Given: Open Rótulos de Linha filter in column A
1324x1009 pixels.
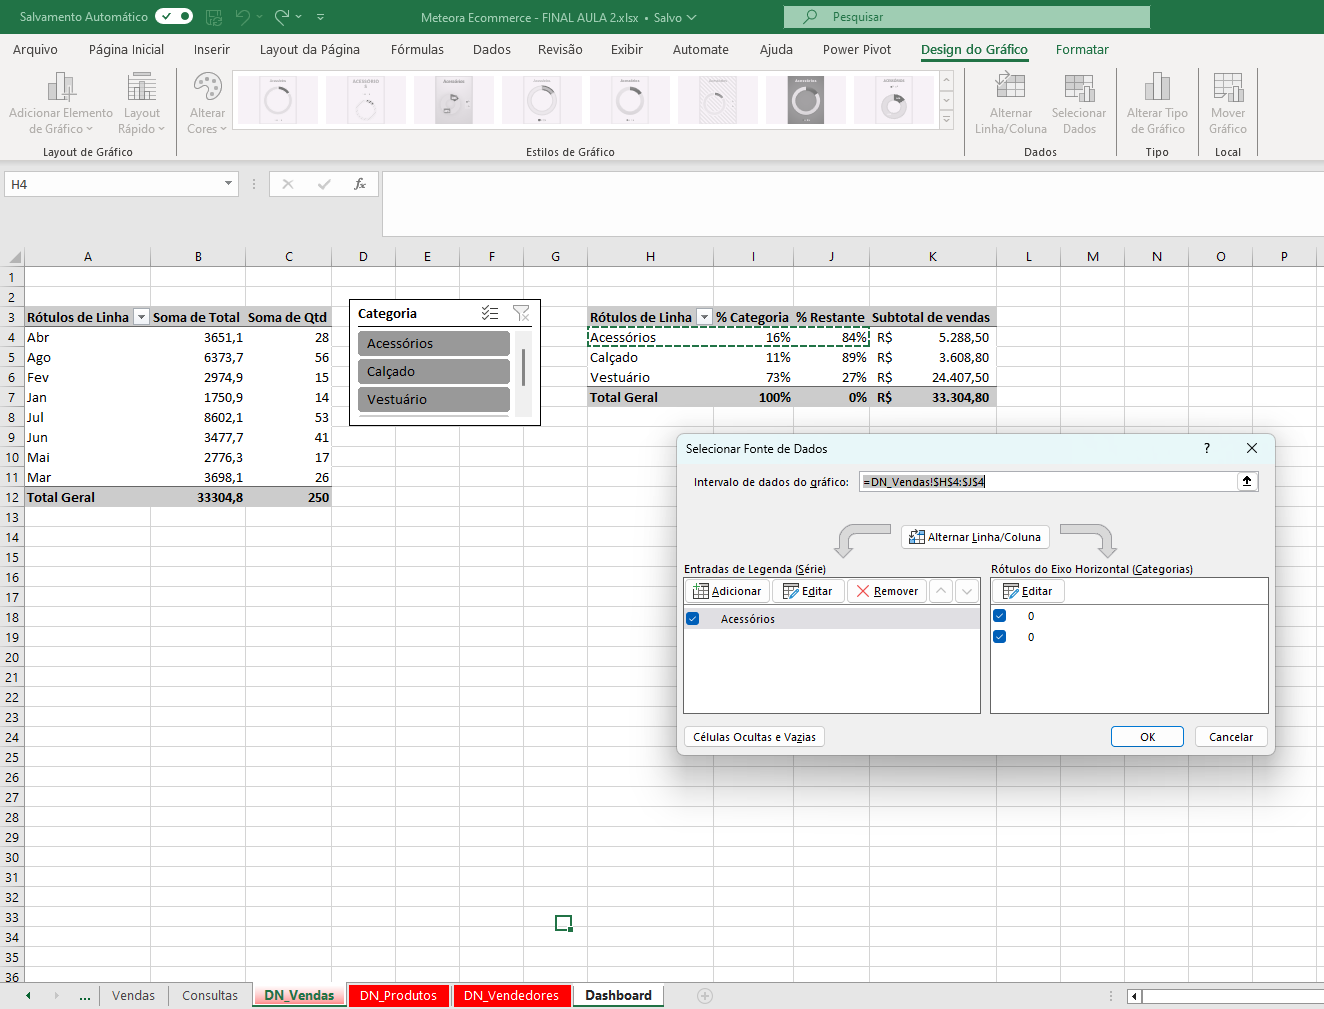Looking at the screenshot, I should coord(141,317).
